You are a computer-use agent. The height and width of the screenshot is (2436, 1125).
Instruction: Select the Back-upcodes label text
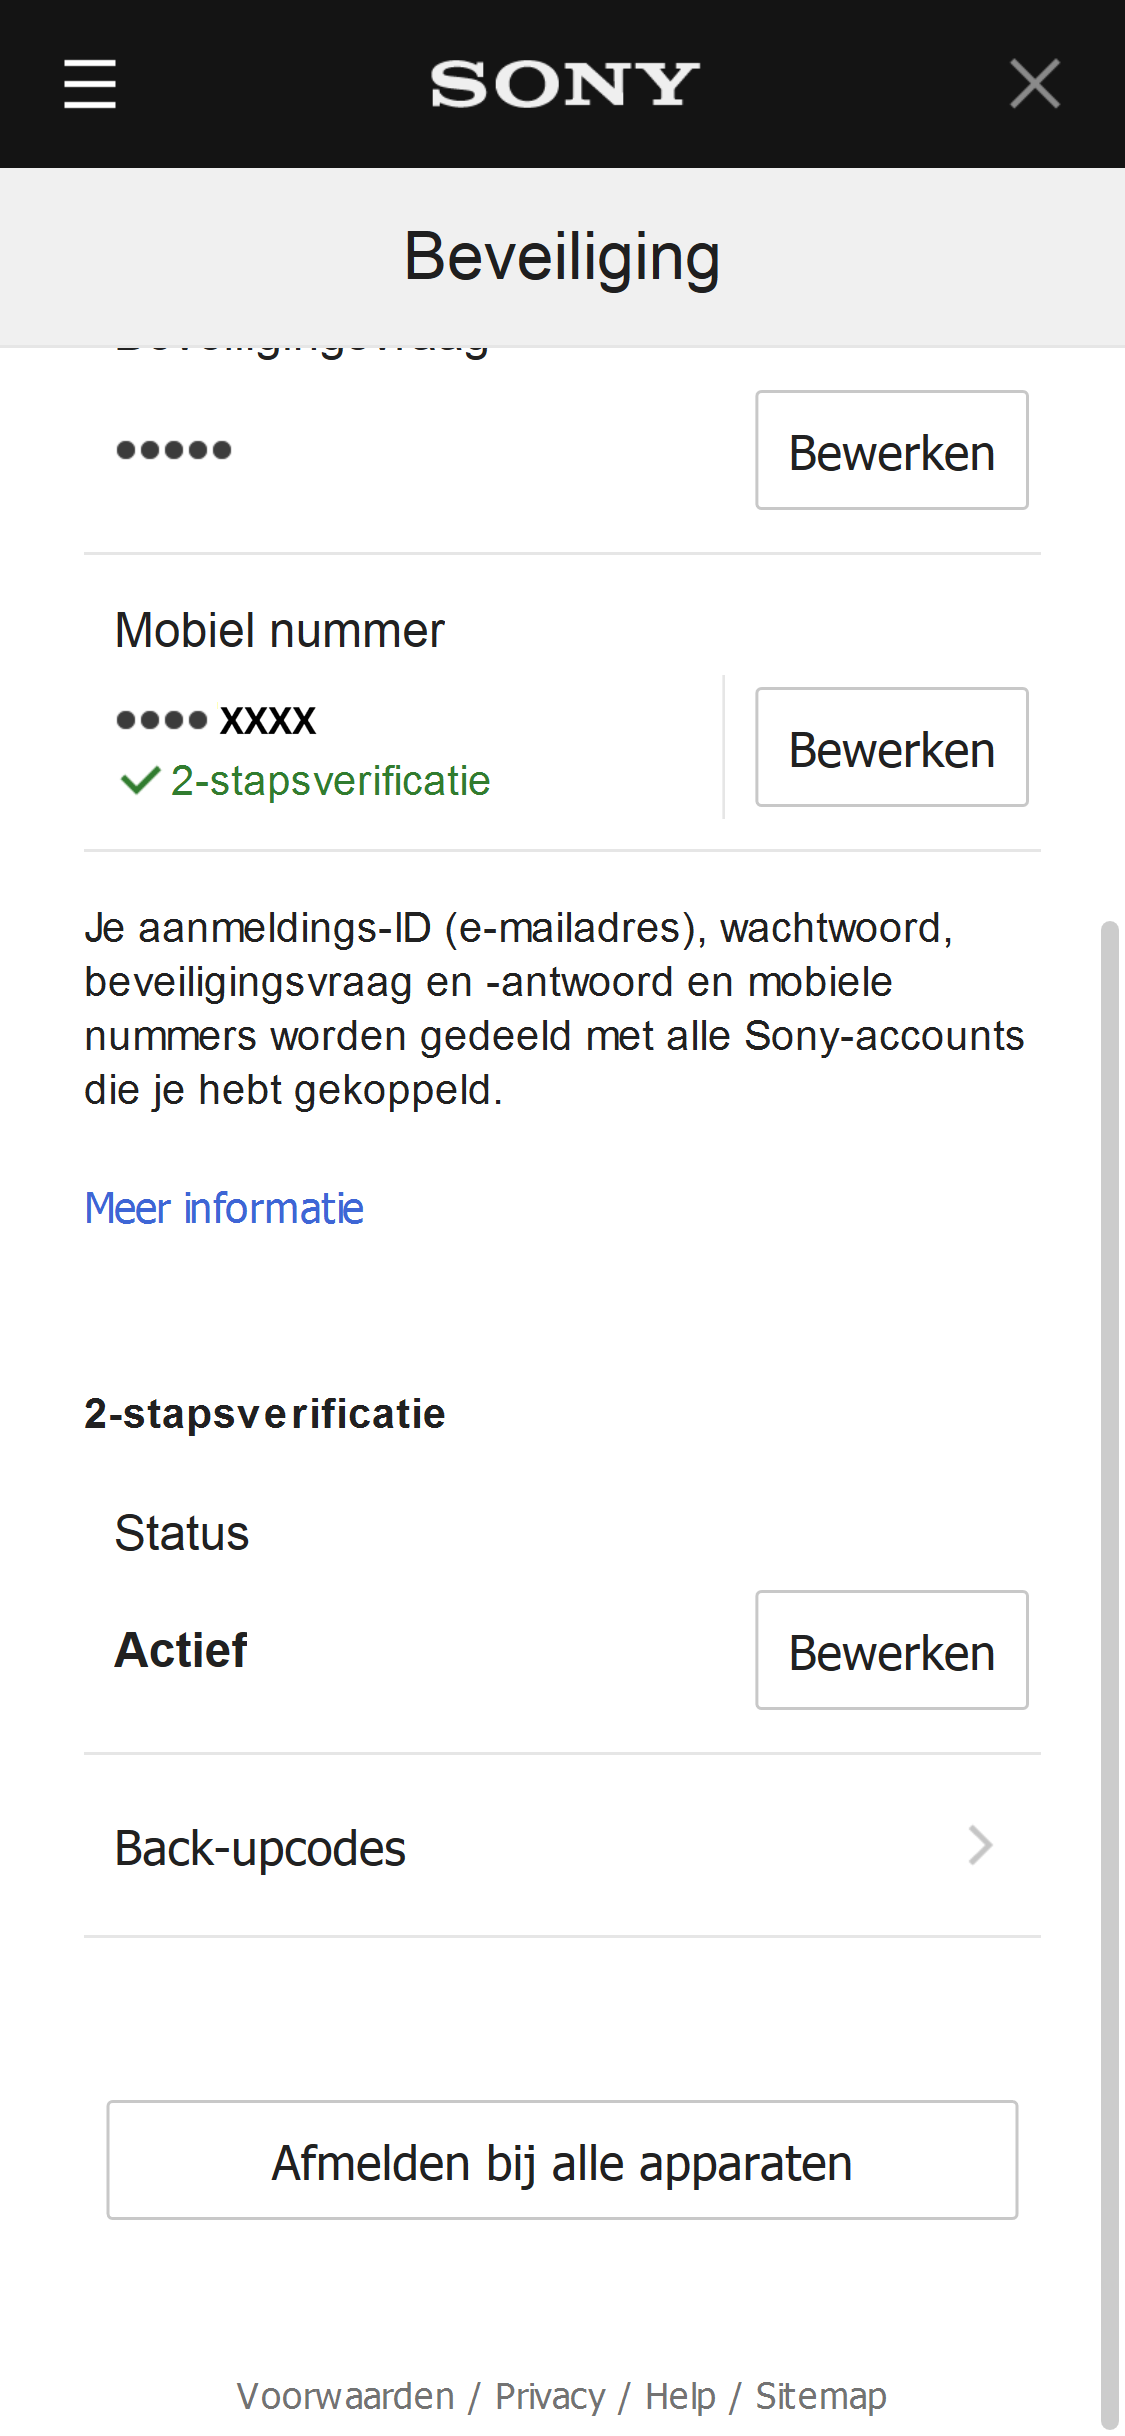point(260,1849)
